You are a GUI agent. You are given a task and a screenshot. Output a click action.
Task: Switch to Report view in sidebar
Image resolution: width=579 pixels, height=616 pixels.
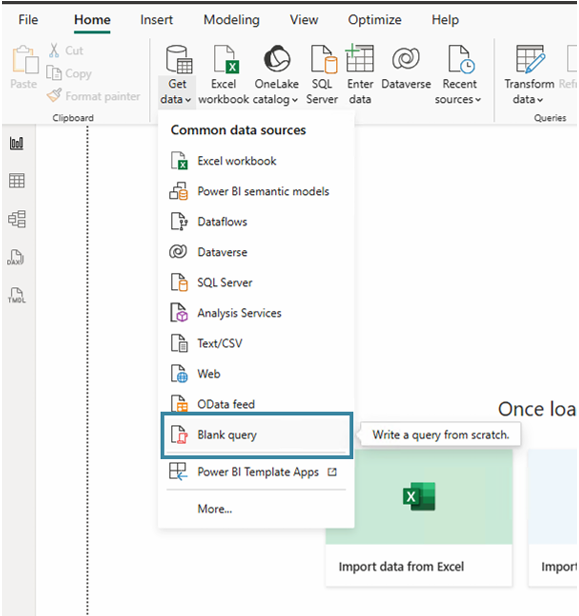(x=16, y=143)
